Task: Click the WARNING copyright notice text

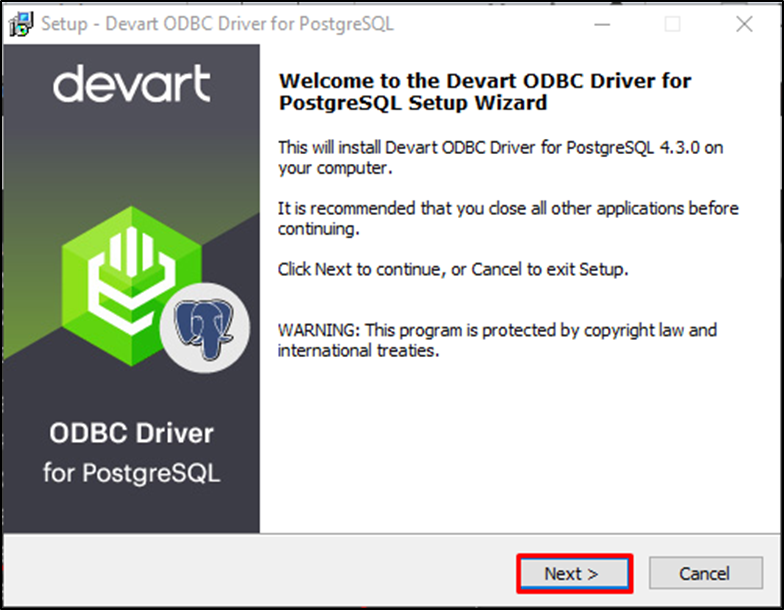Action: click(x=497, y=340)
